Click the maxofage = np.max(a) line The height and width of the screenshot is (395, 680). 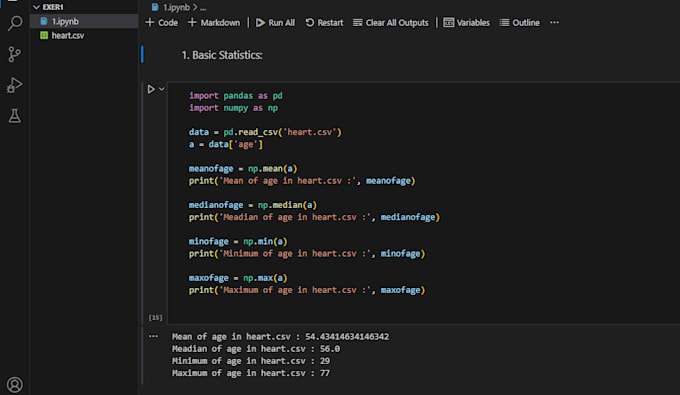(238, 278)
